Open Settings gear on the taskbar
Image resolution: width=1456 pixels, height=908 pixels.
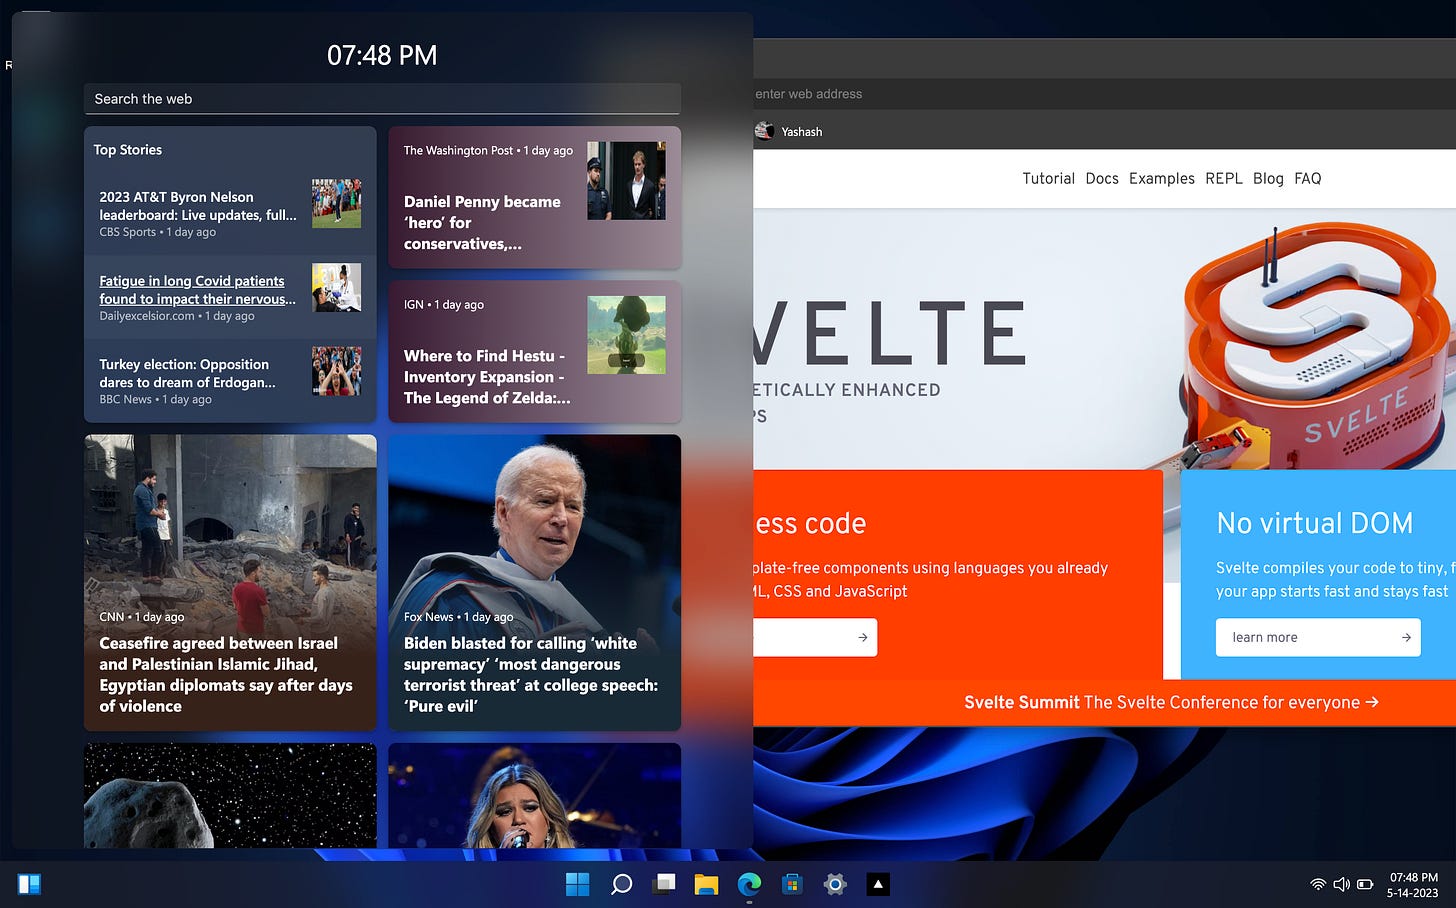click(x=835, y=884)
